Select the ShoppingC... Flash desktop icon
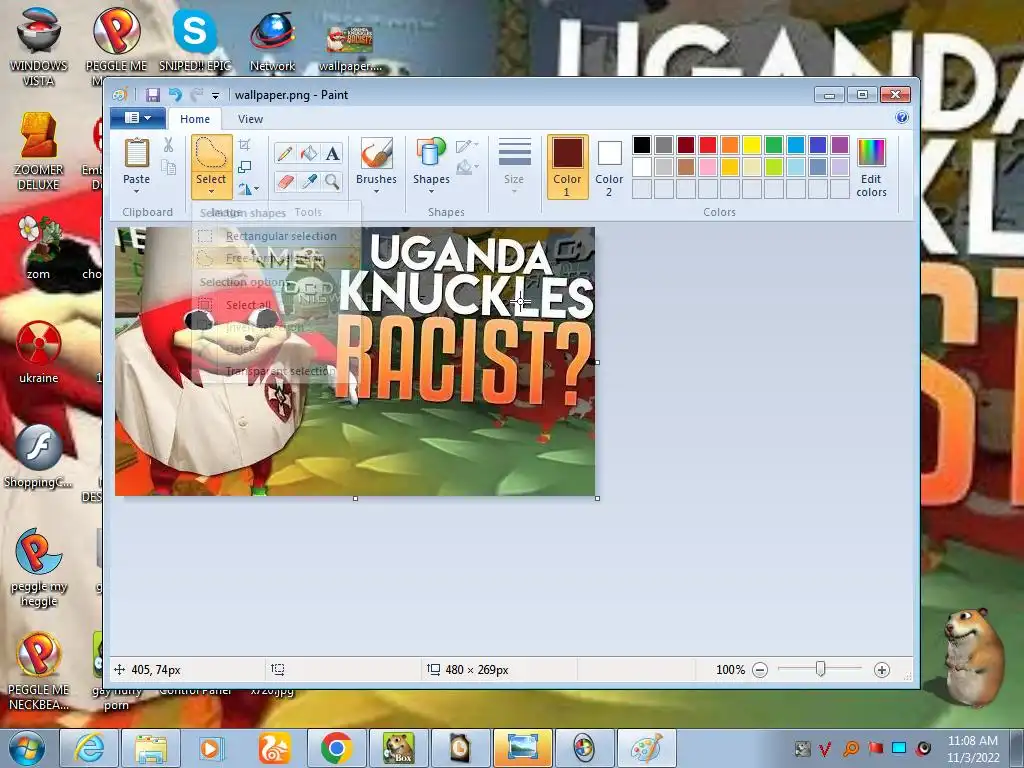Image resolution: width=1024 pixels, height=768 pixels. (39, 456)
